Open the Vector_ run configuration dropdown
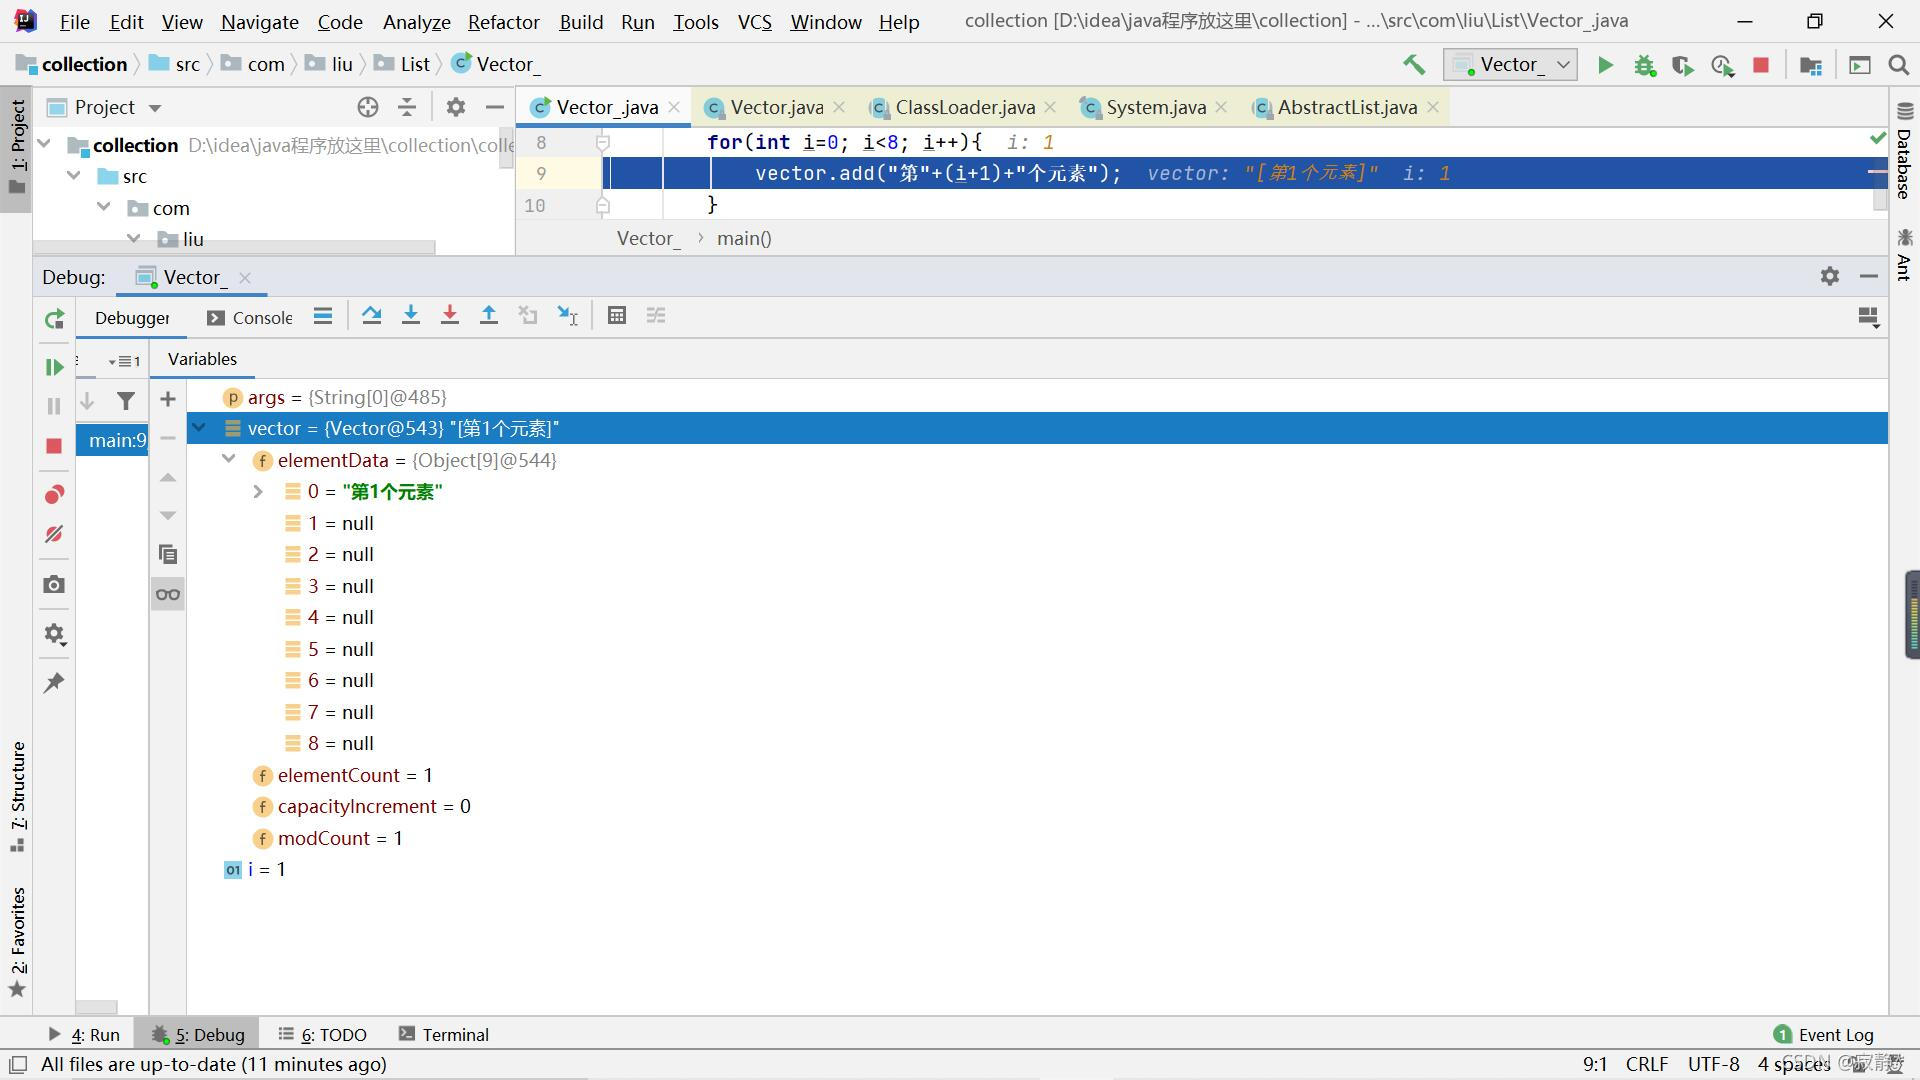 [1511, 65]
